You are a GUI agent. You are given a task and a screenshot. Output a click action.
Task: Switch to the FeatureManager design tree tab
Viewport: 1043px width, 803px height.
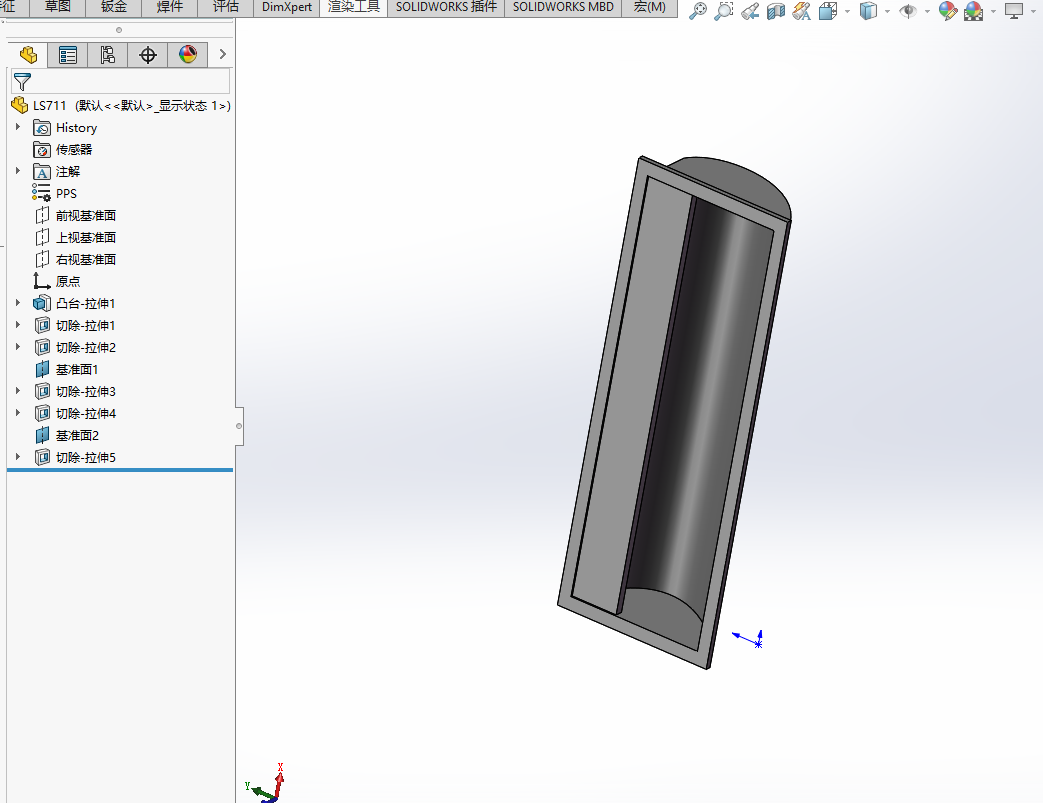pos(28,55)
